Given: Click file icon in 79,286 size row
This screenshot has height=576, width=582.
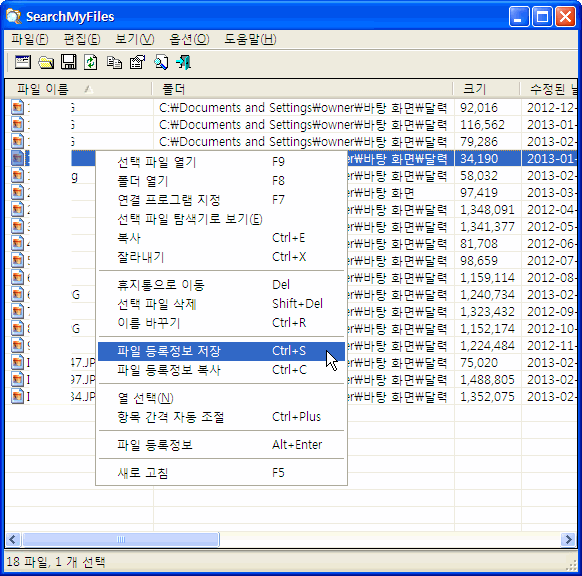Looking at the screenshot, I should point(17,141).
